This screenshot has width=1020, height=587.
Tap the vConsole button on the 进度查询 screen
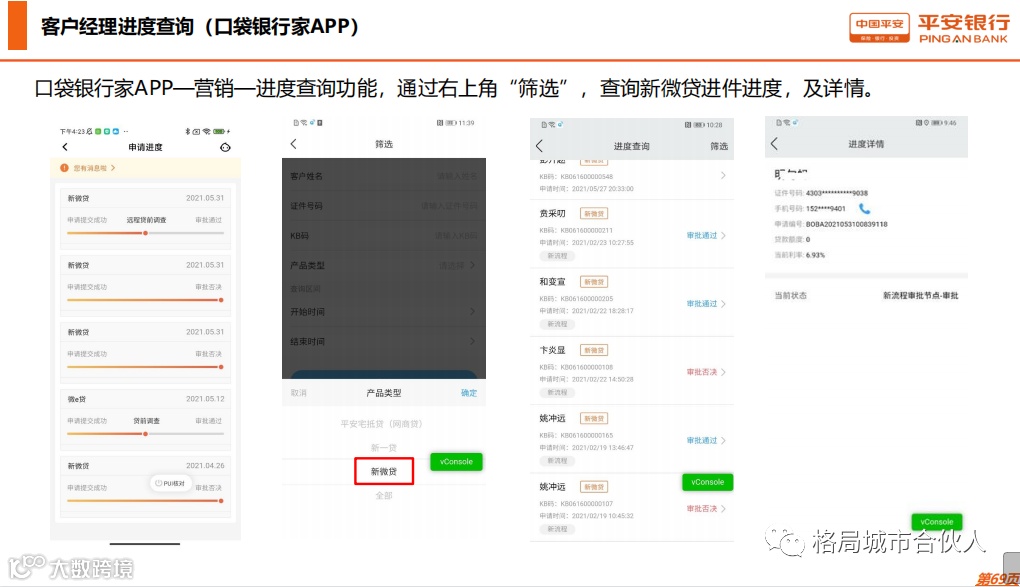tap(707, 482)
